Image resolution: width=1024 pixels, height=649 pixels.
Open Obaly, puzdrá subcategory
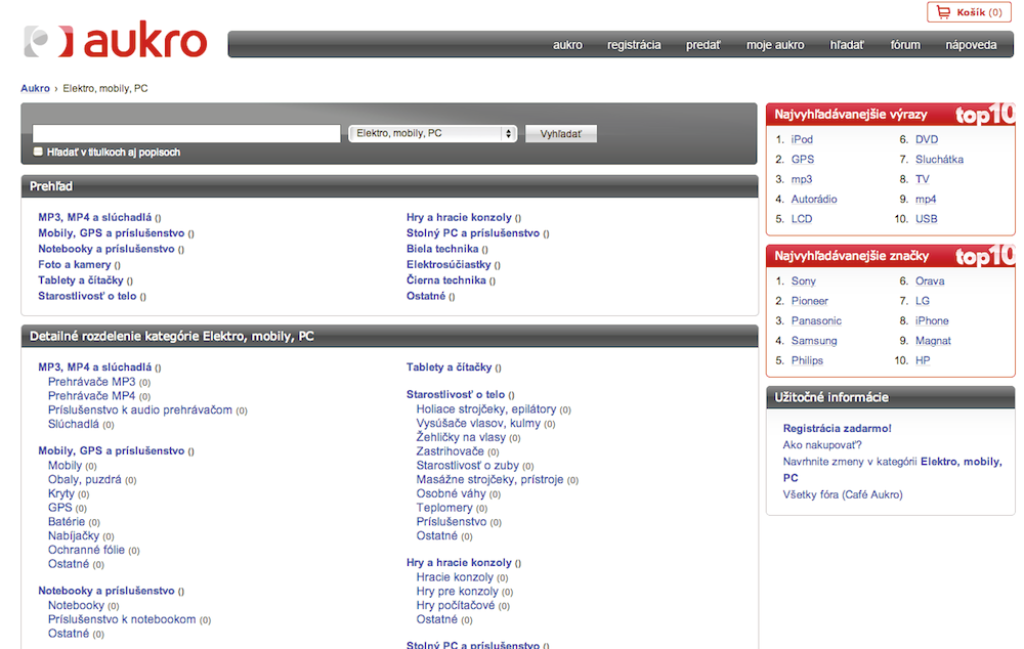(x=84, y=479)
